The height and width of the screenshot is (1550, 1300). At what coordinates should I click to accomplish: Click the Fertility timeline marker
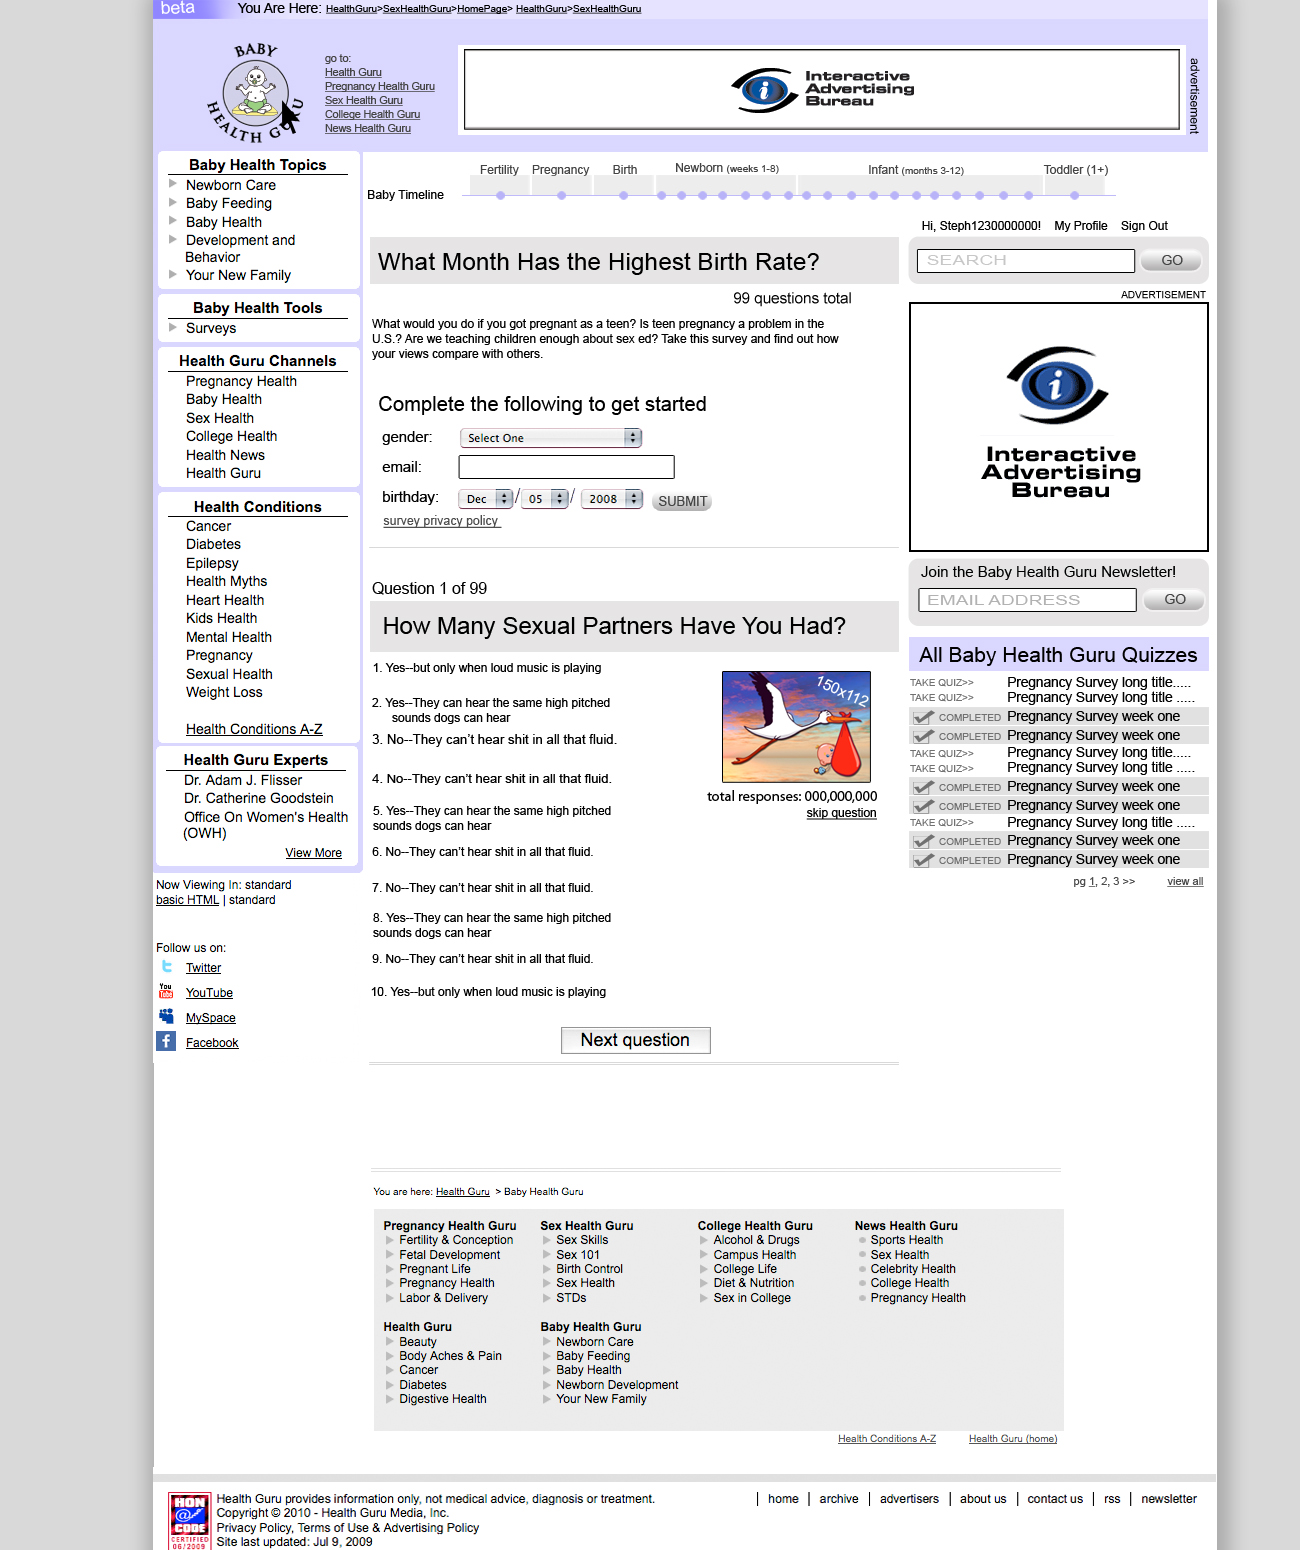tap(500, 195)
